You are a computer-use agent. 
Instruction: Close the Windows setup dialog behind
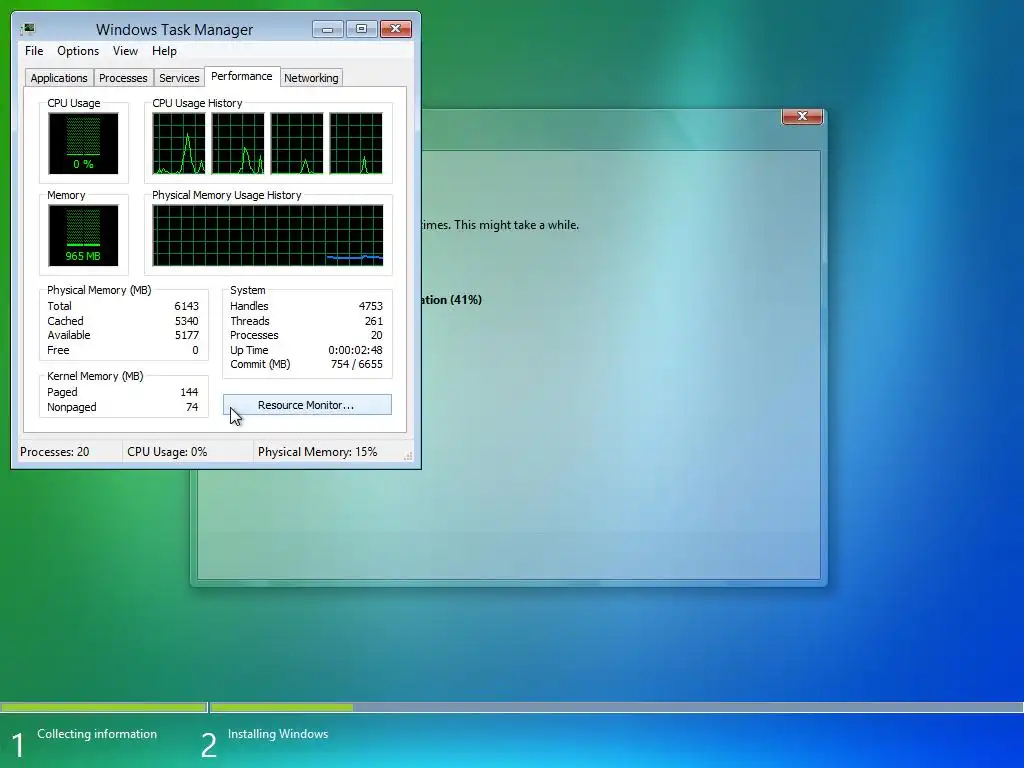[802, 116]
